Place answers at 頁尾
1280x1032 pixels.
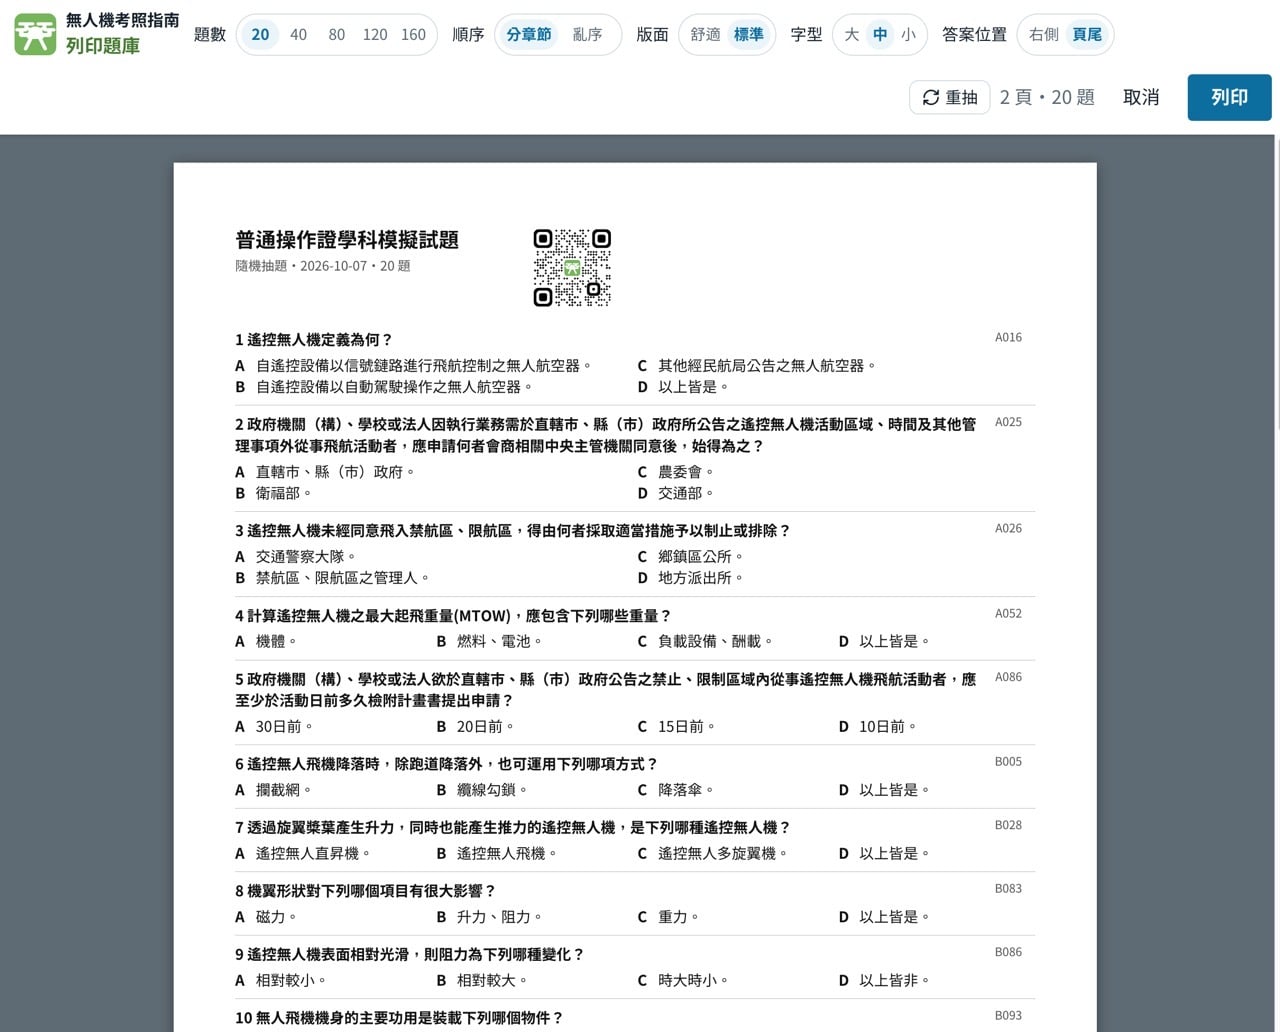pyautogui.click(x=1087, y=34)
